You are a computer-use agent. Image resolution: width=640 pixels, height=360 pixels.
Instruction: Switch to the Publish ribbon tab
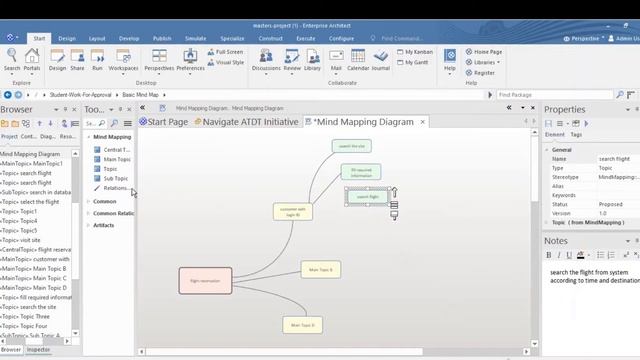coord(162,38)
